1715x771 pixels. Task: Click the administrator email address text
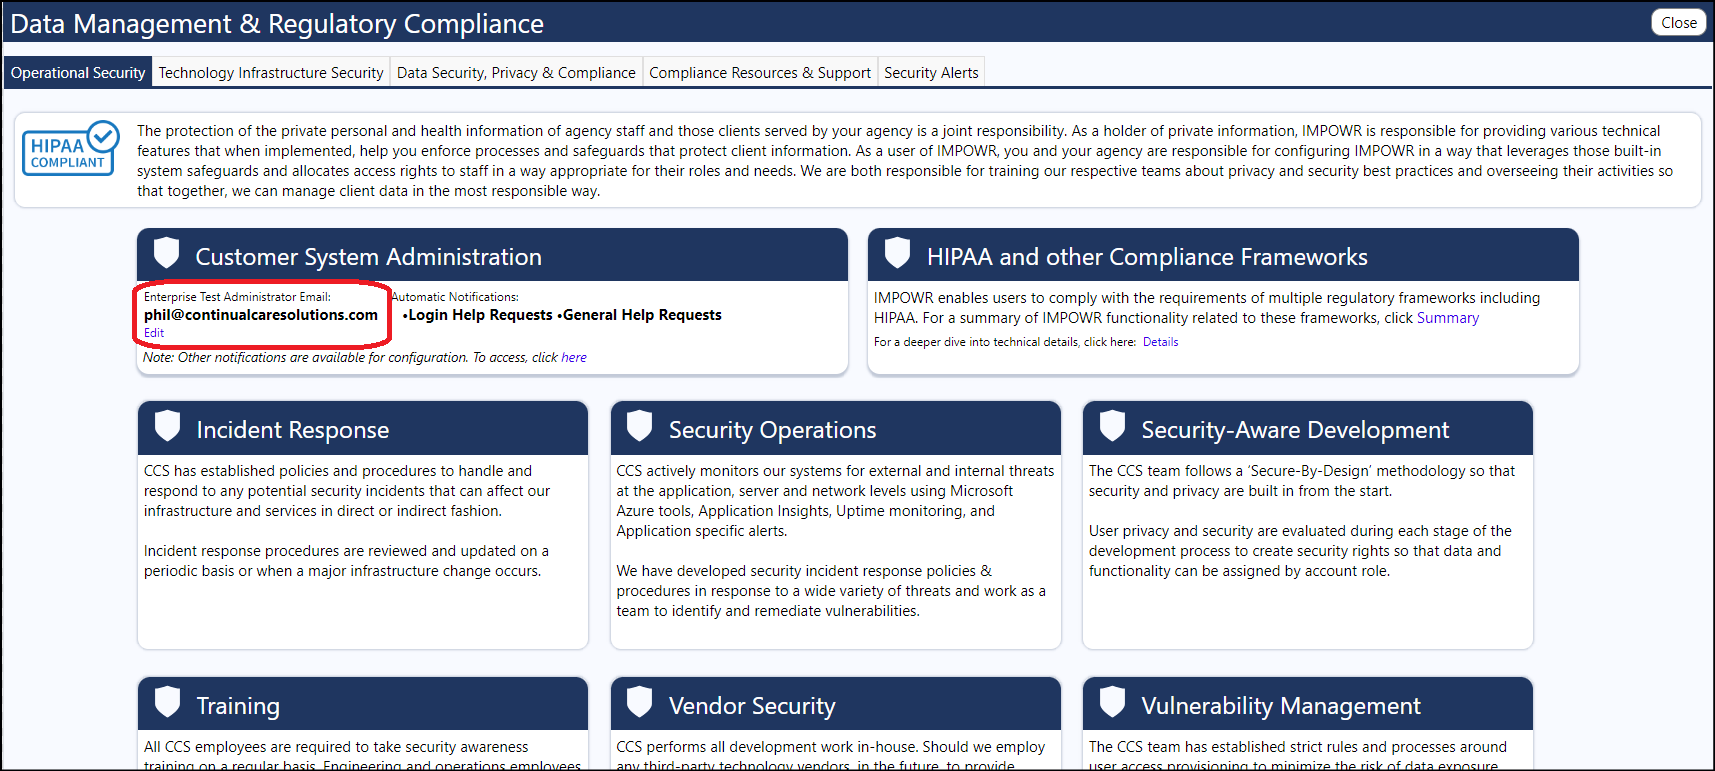click(261, 315)
